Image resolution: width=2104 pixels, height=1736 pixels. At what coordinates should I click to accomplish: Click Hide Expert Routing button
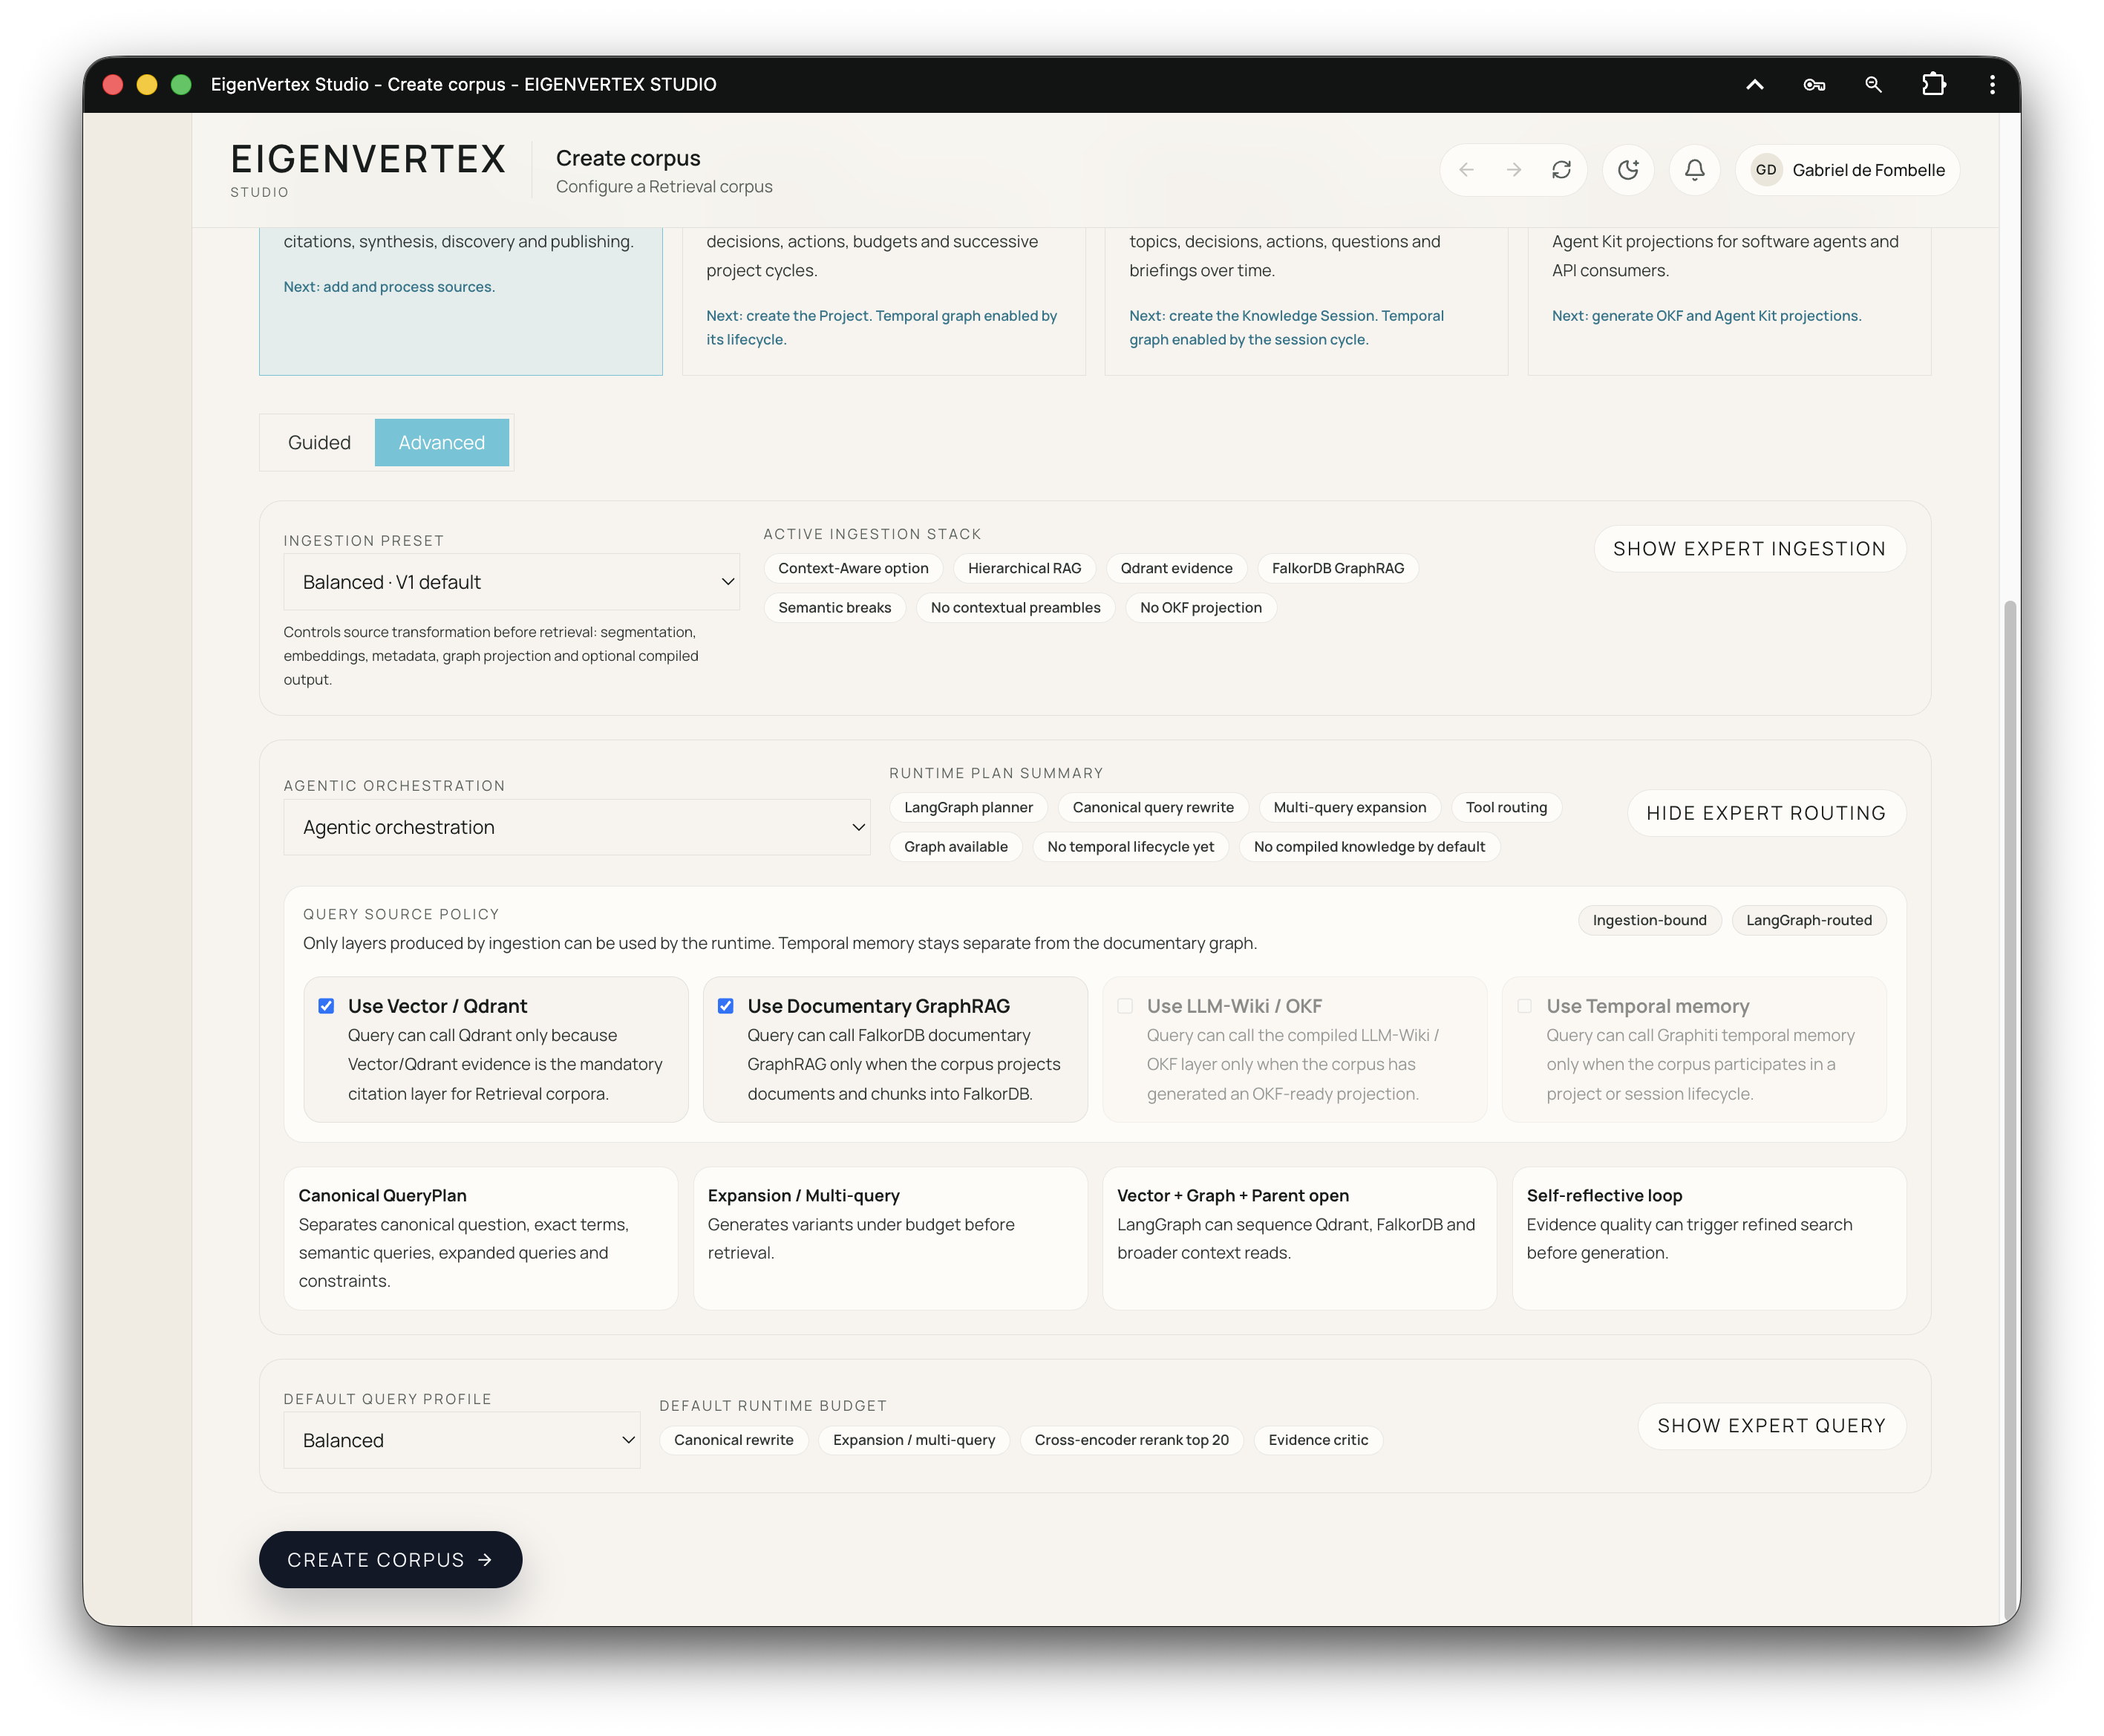coord(1766,813)
